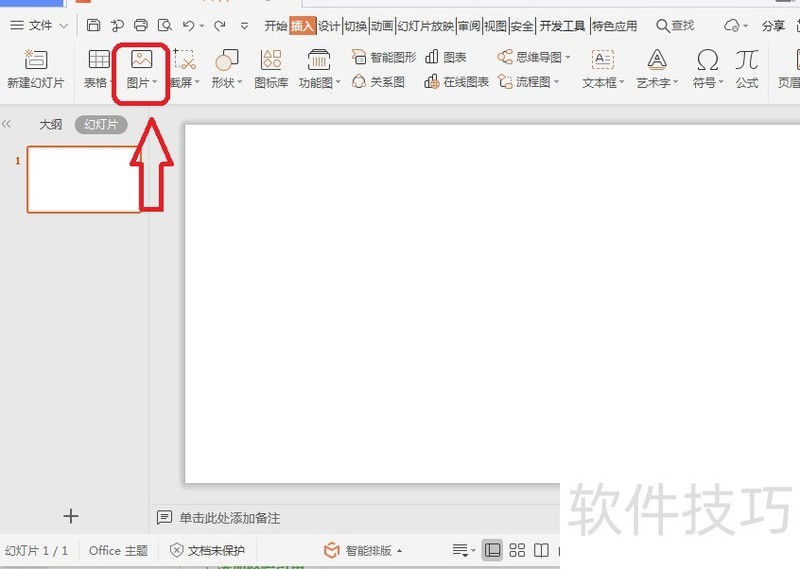
Task: Expand the 形状 dropdown arrow
Action: pyautogui.click(x=240, y=82)
